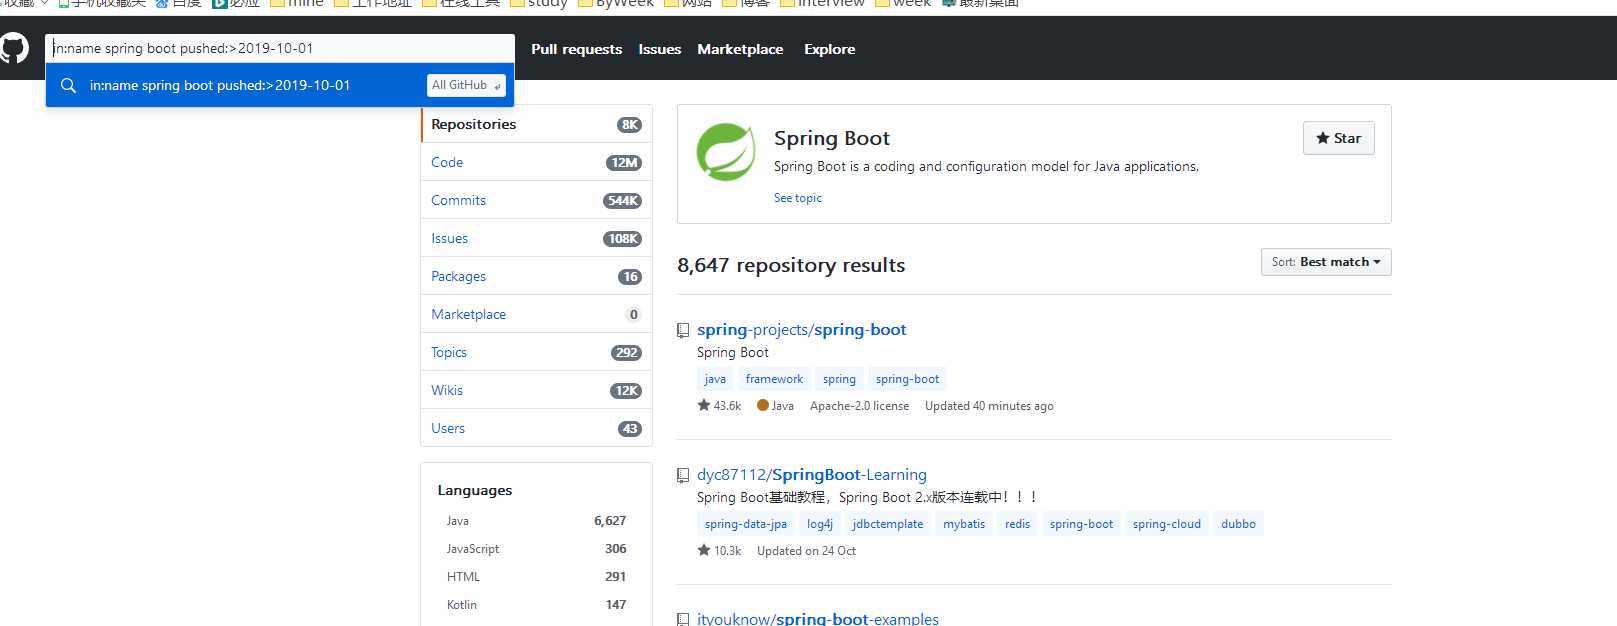Select the dubbo topic tag

click(1238, 524)
